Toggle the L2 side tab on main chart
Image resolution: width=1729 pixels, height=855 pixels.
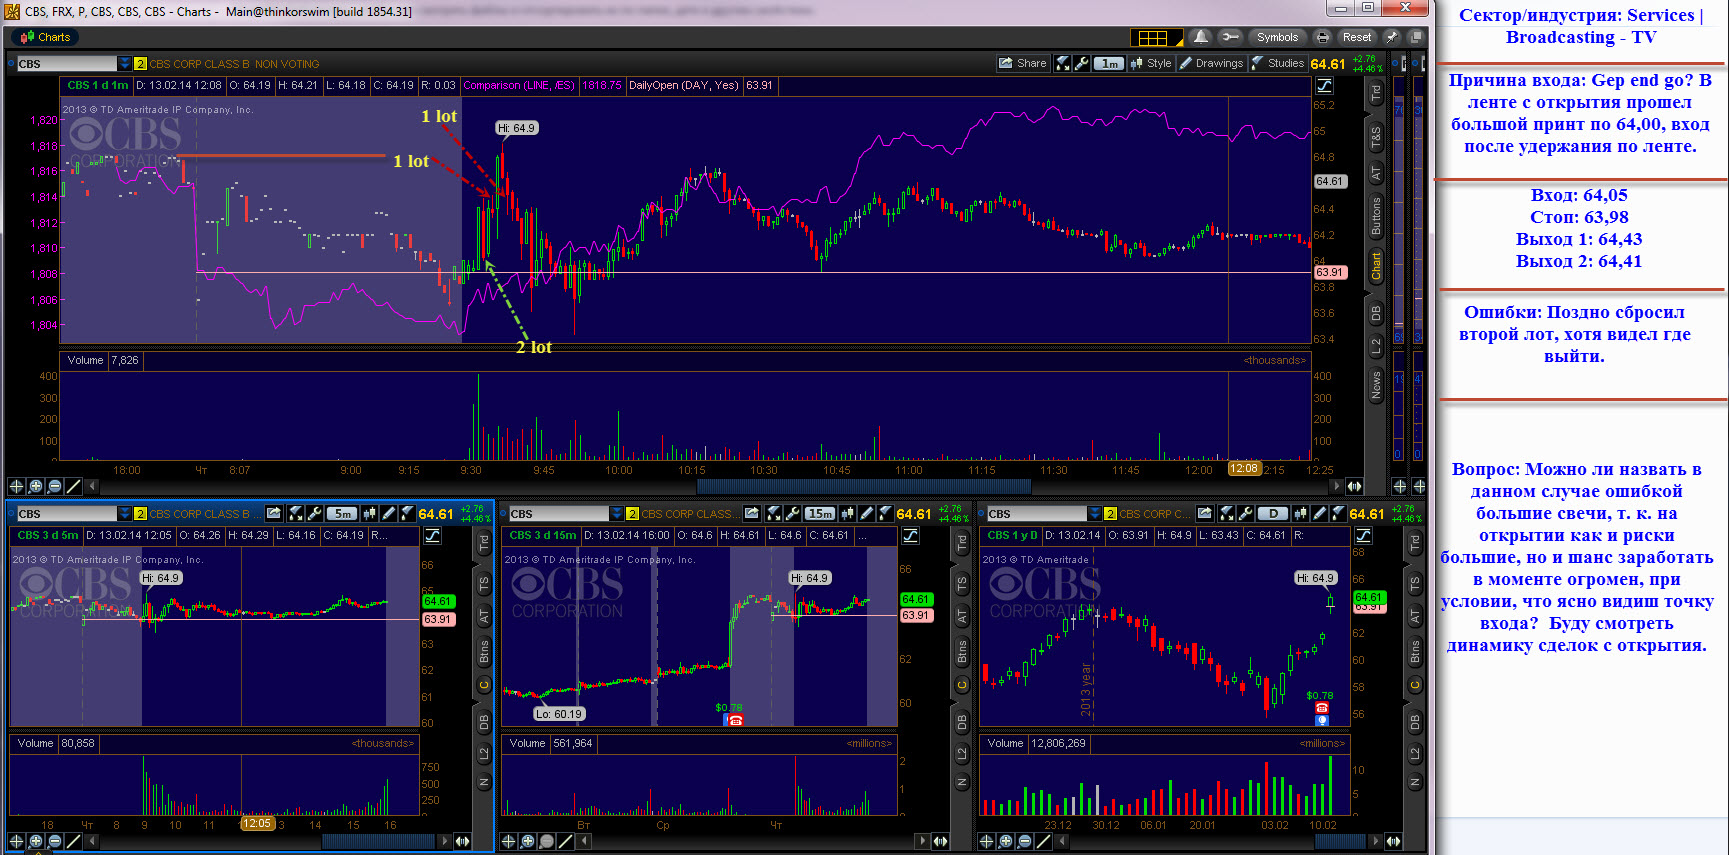[x=1376, y=345]
